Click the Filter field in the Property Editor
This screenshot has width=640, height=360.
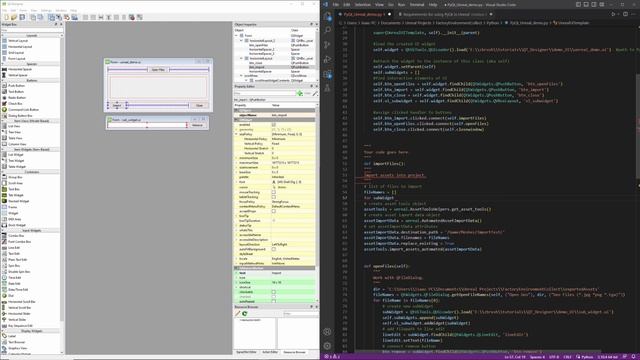click(264, 93)
